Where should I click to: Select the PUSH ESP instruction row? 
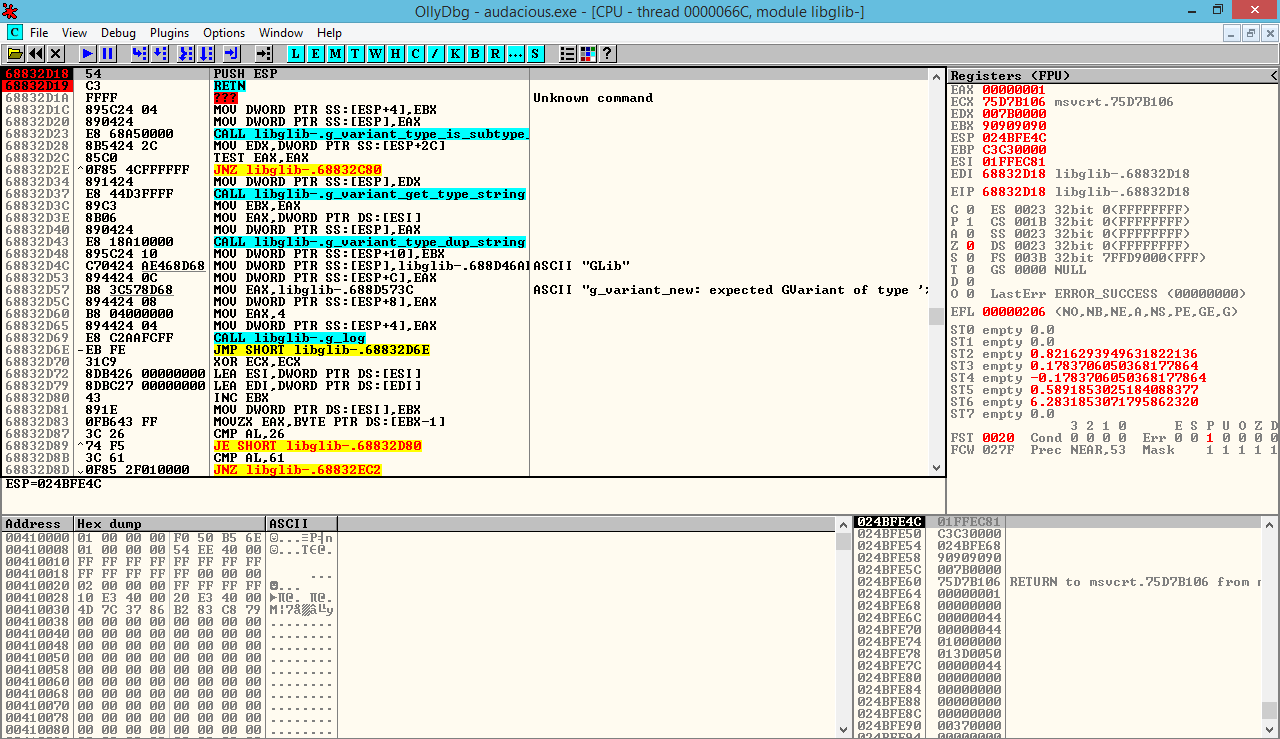pyautogui.click(x=464, y=74)
